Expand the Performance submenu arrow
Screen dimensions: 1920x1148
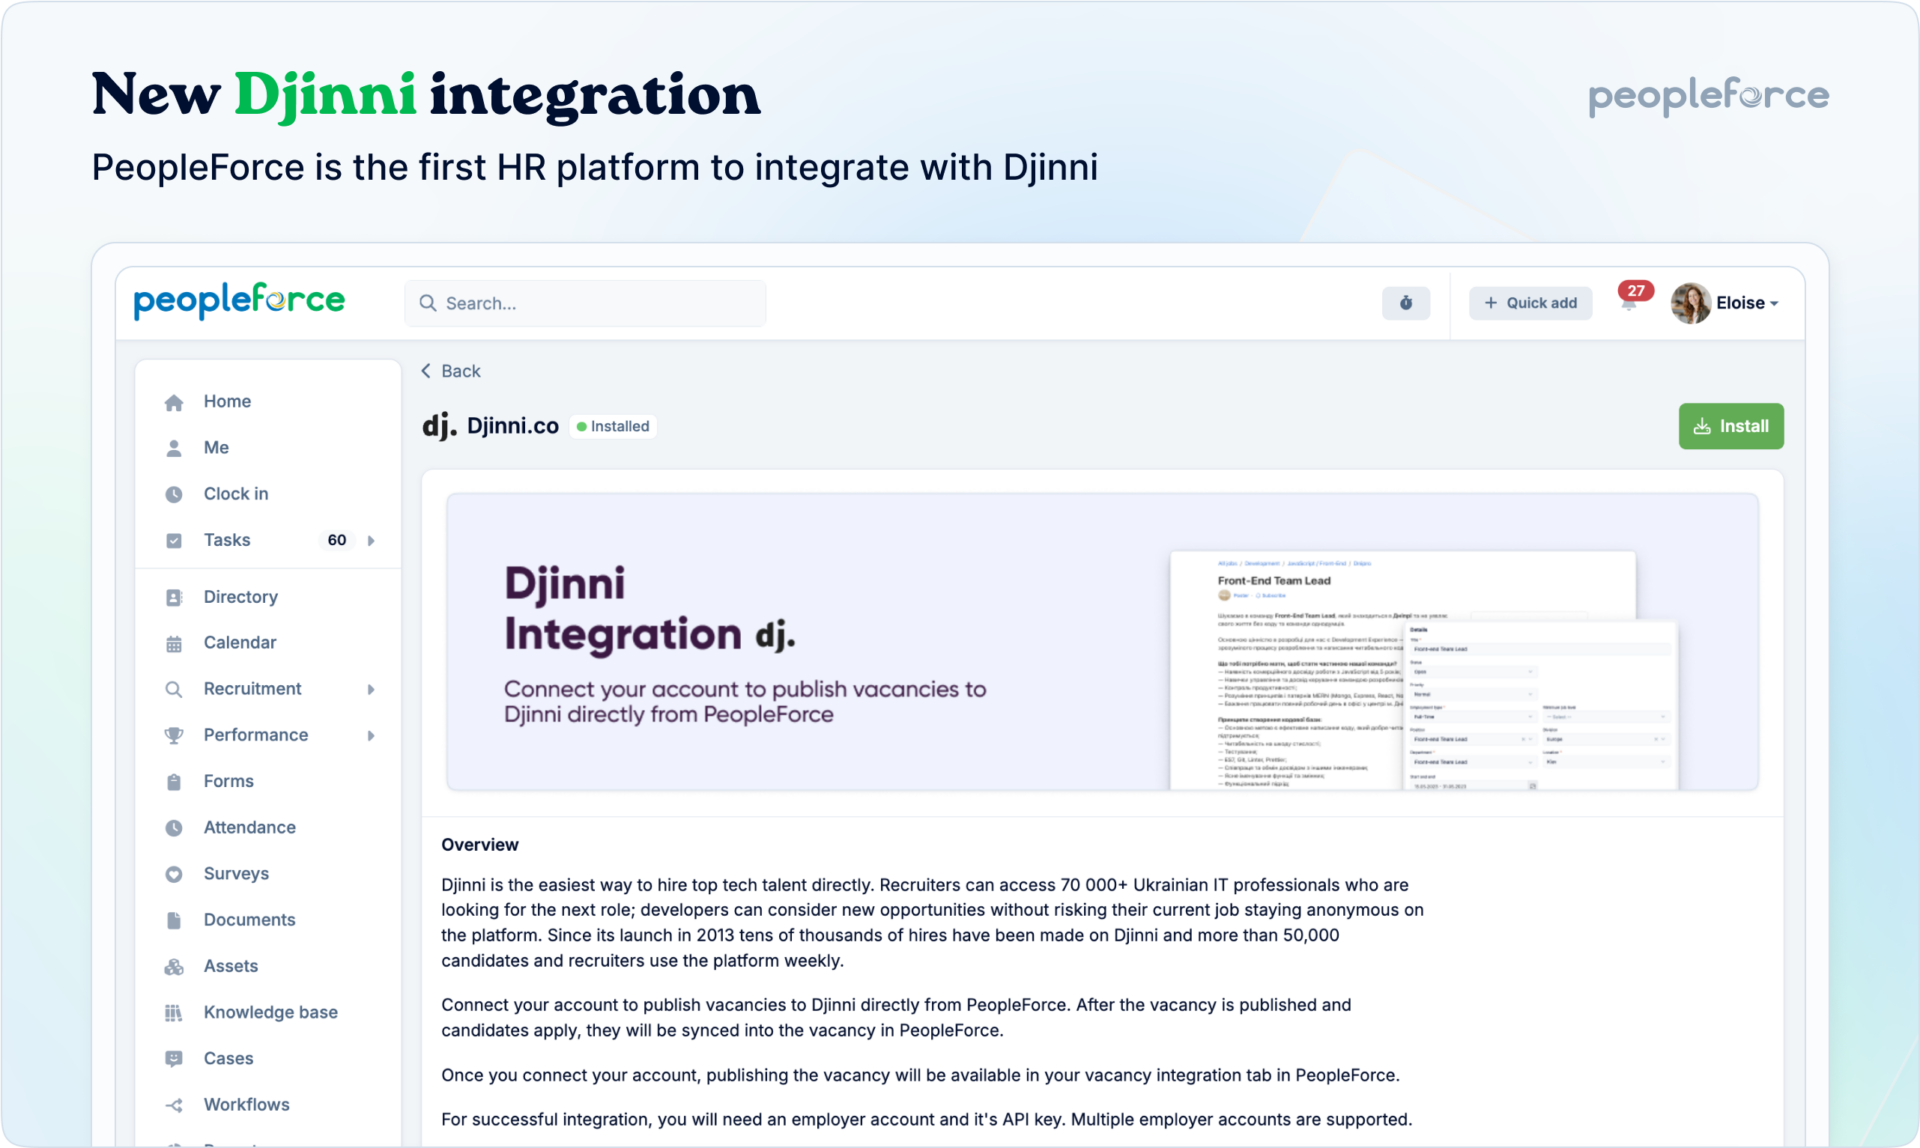371,736
